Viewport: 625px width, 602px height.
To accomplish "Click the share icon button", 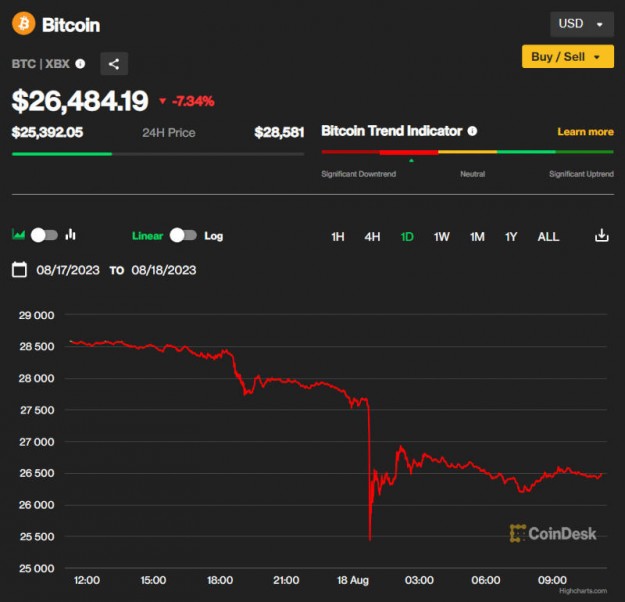I will [114, 64].
